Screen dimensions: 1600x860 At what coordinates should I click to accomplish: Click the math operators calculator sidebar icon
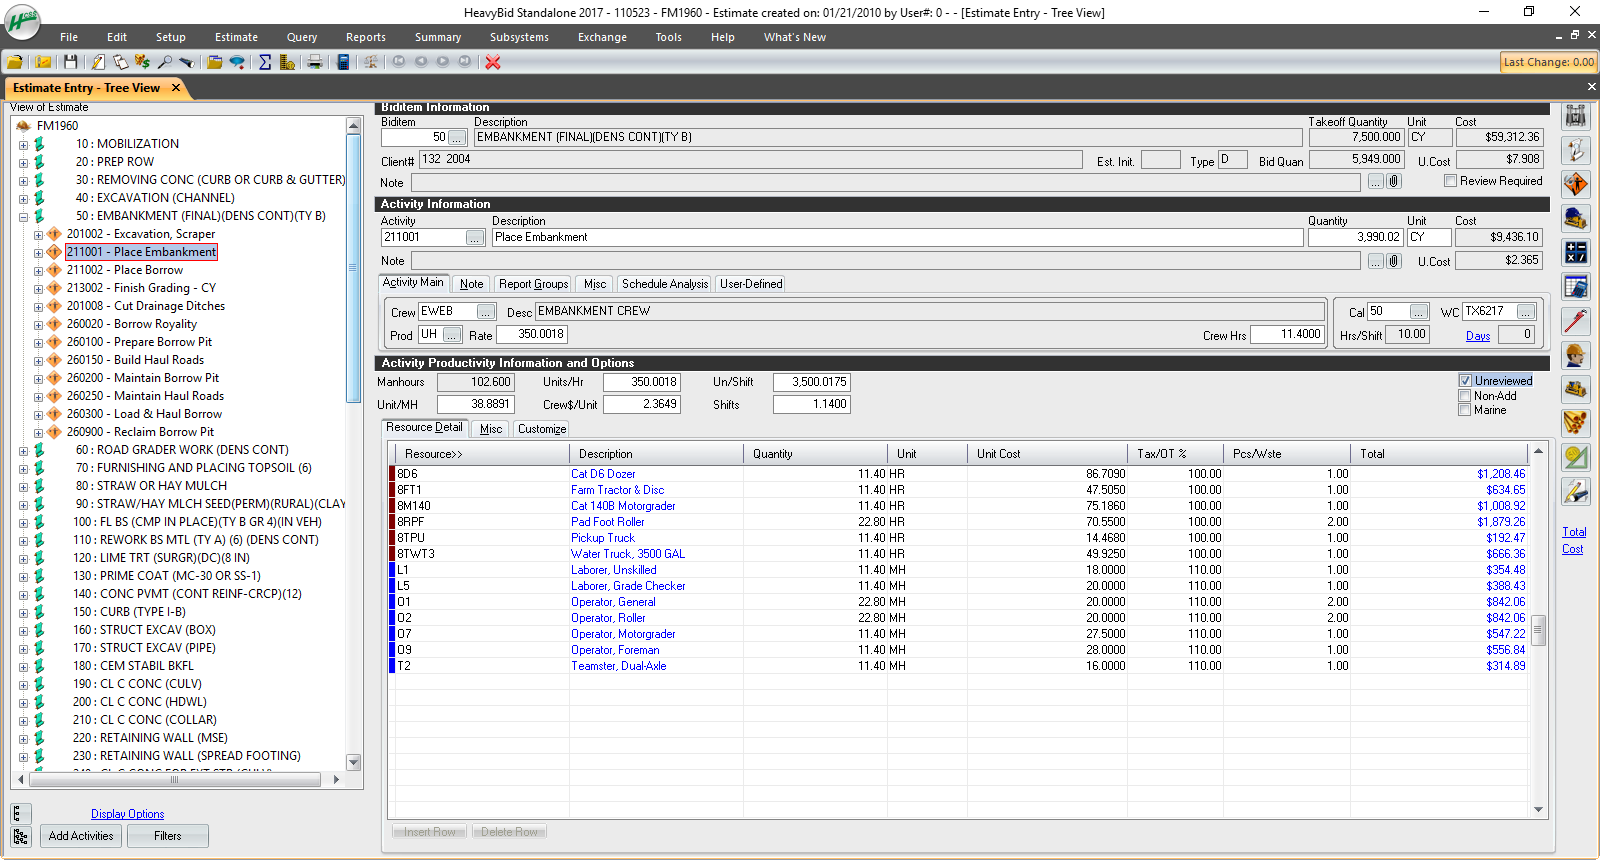[x=1576, y=252]
